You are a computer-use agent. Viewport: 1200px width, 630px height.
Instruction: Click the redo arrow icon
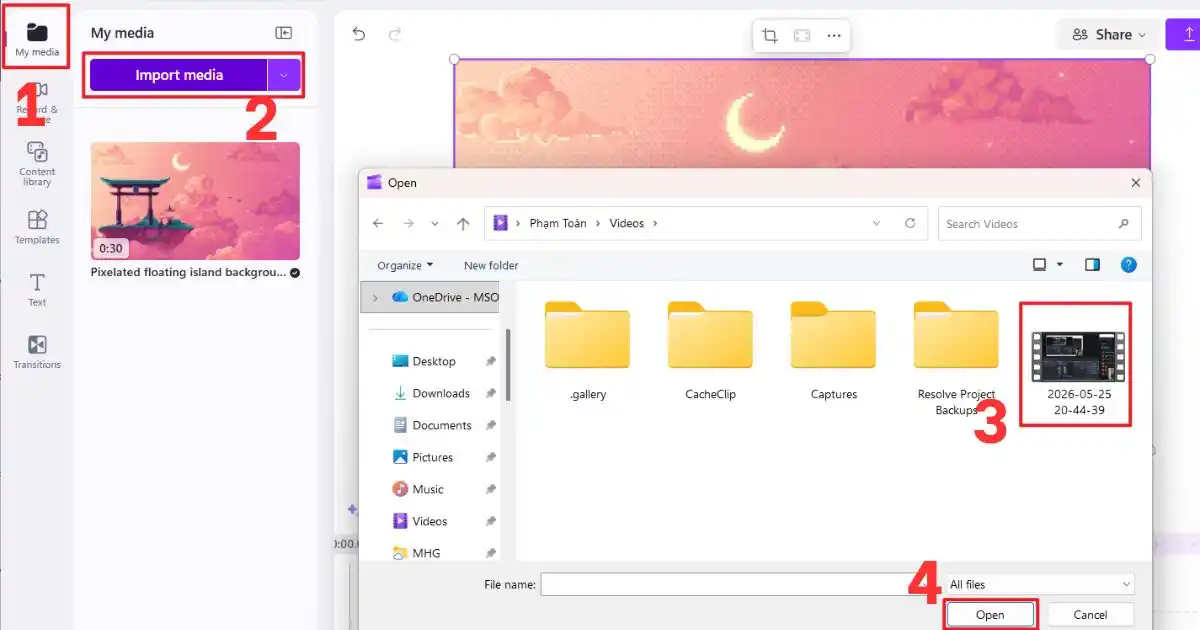pyautogui.click(x=395, y=34)
